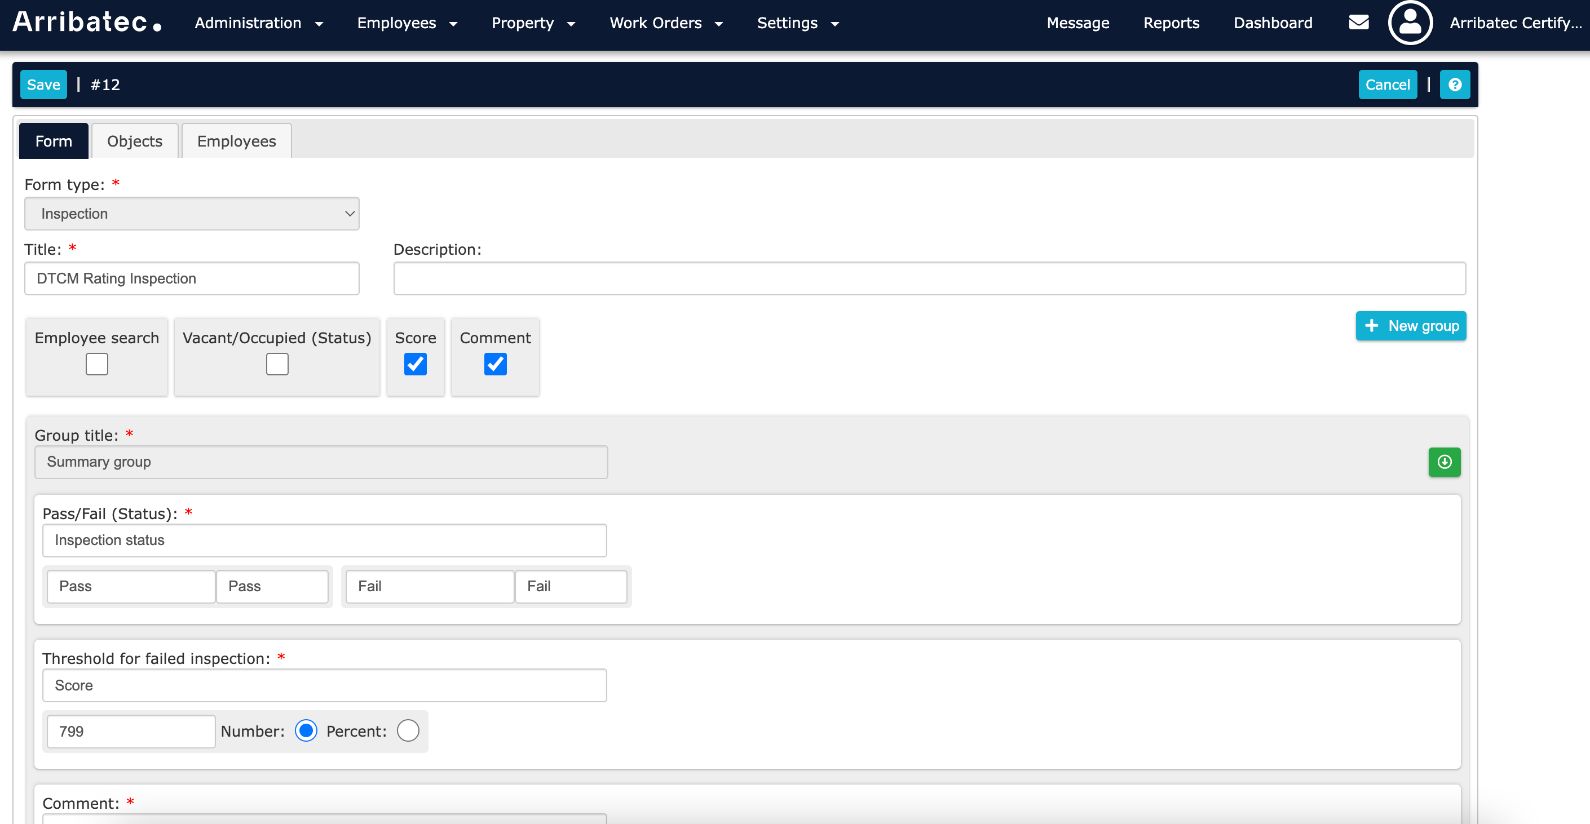Click the Arribatec logo

(87, 22)
